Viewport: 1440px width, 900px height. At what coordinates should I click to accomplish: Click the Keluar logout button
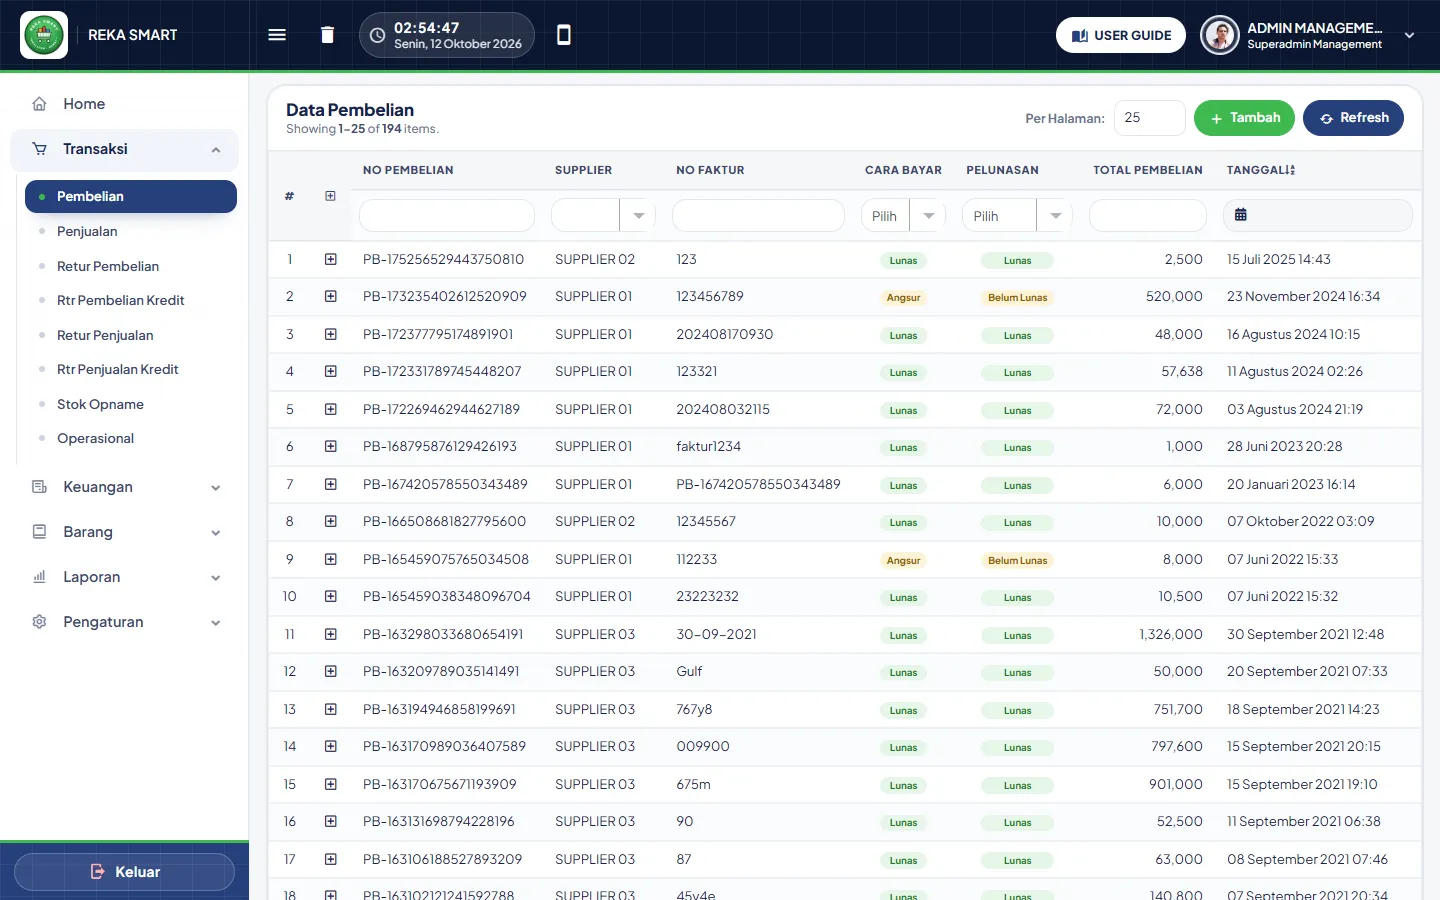tap(125, 872)
